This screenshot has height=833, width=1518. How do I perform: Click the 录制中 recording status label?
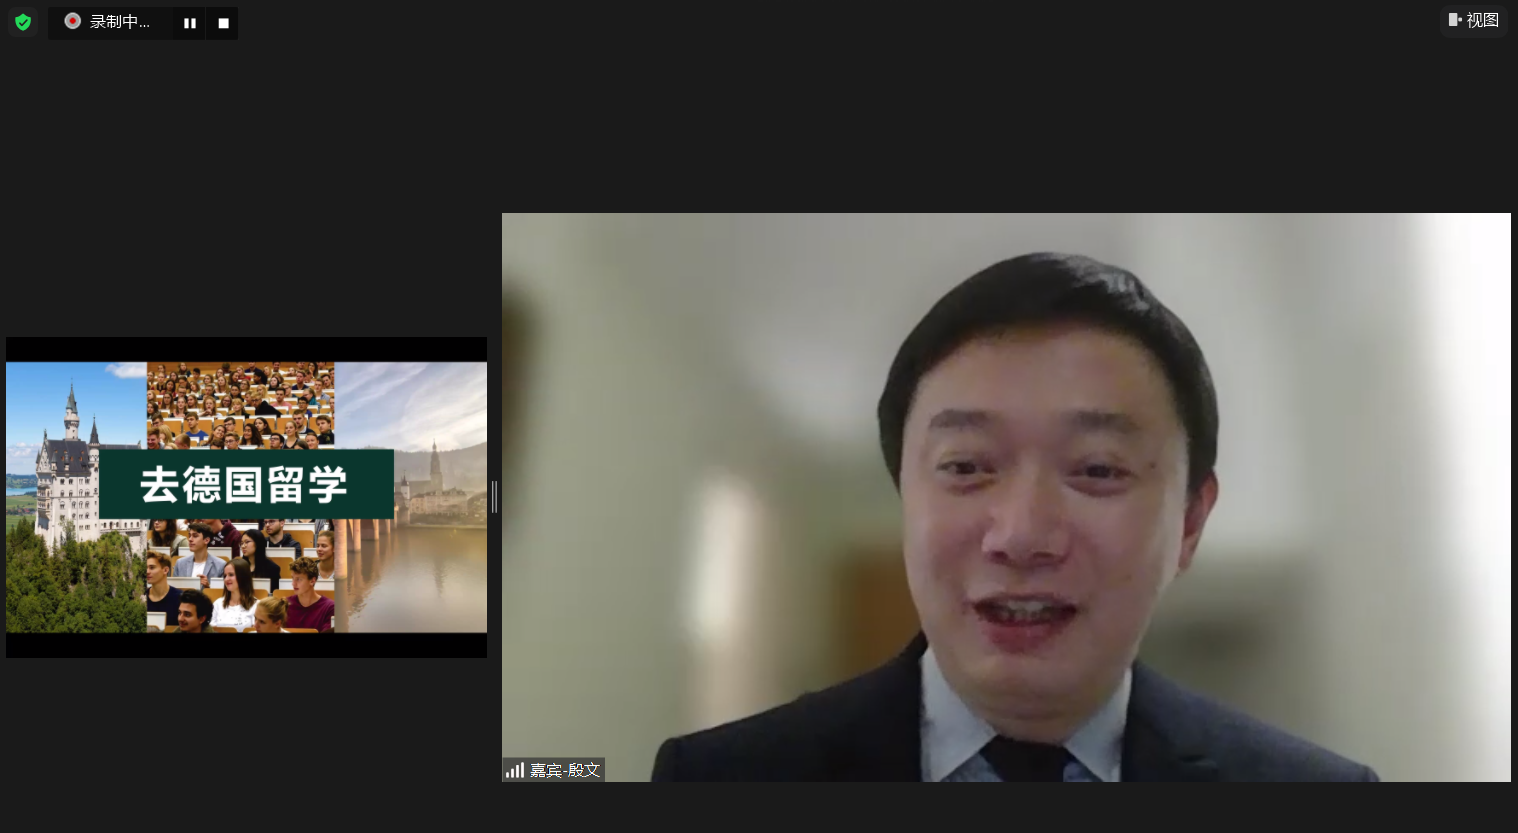(x=120, y=22)
